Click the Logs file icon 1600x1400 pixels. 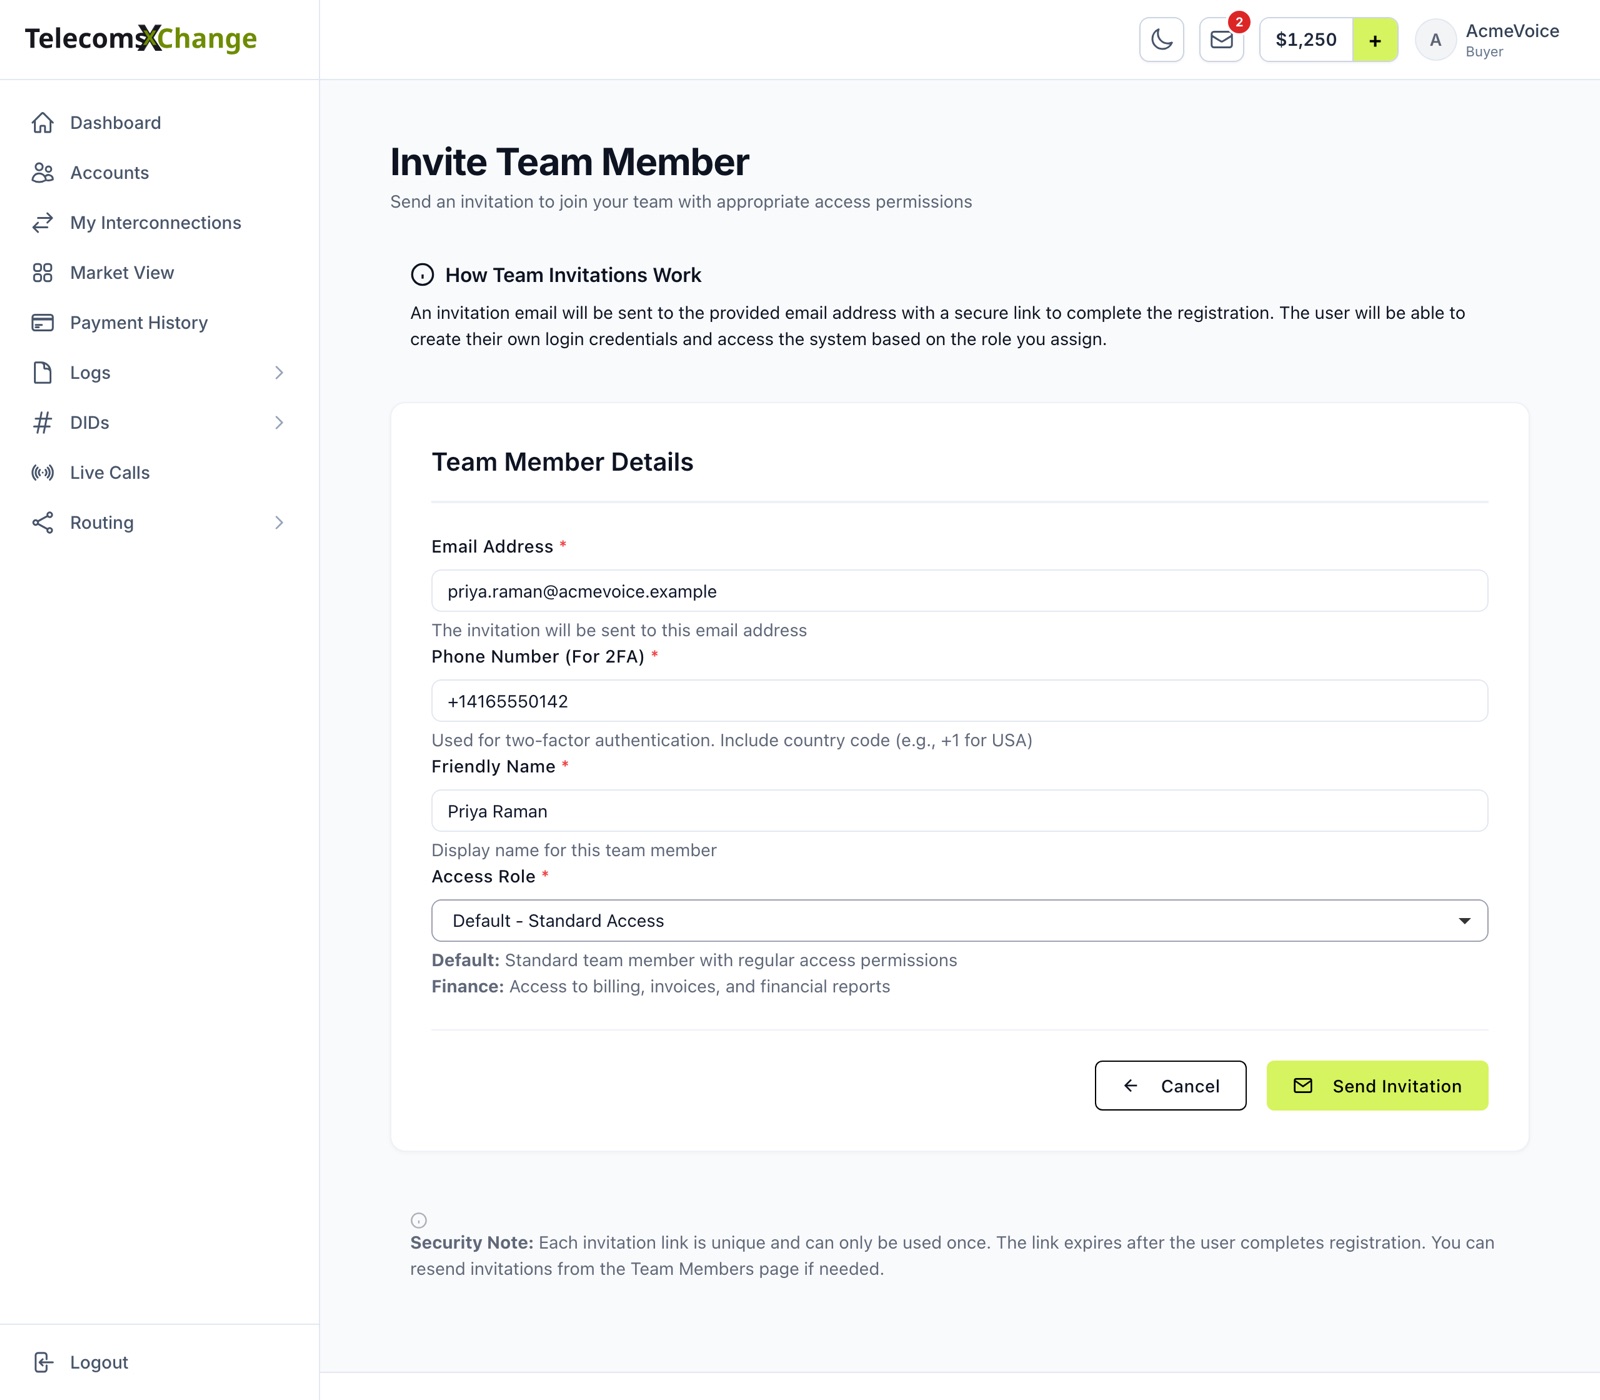[x=42, y=372]
